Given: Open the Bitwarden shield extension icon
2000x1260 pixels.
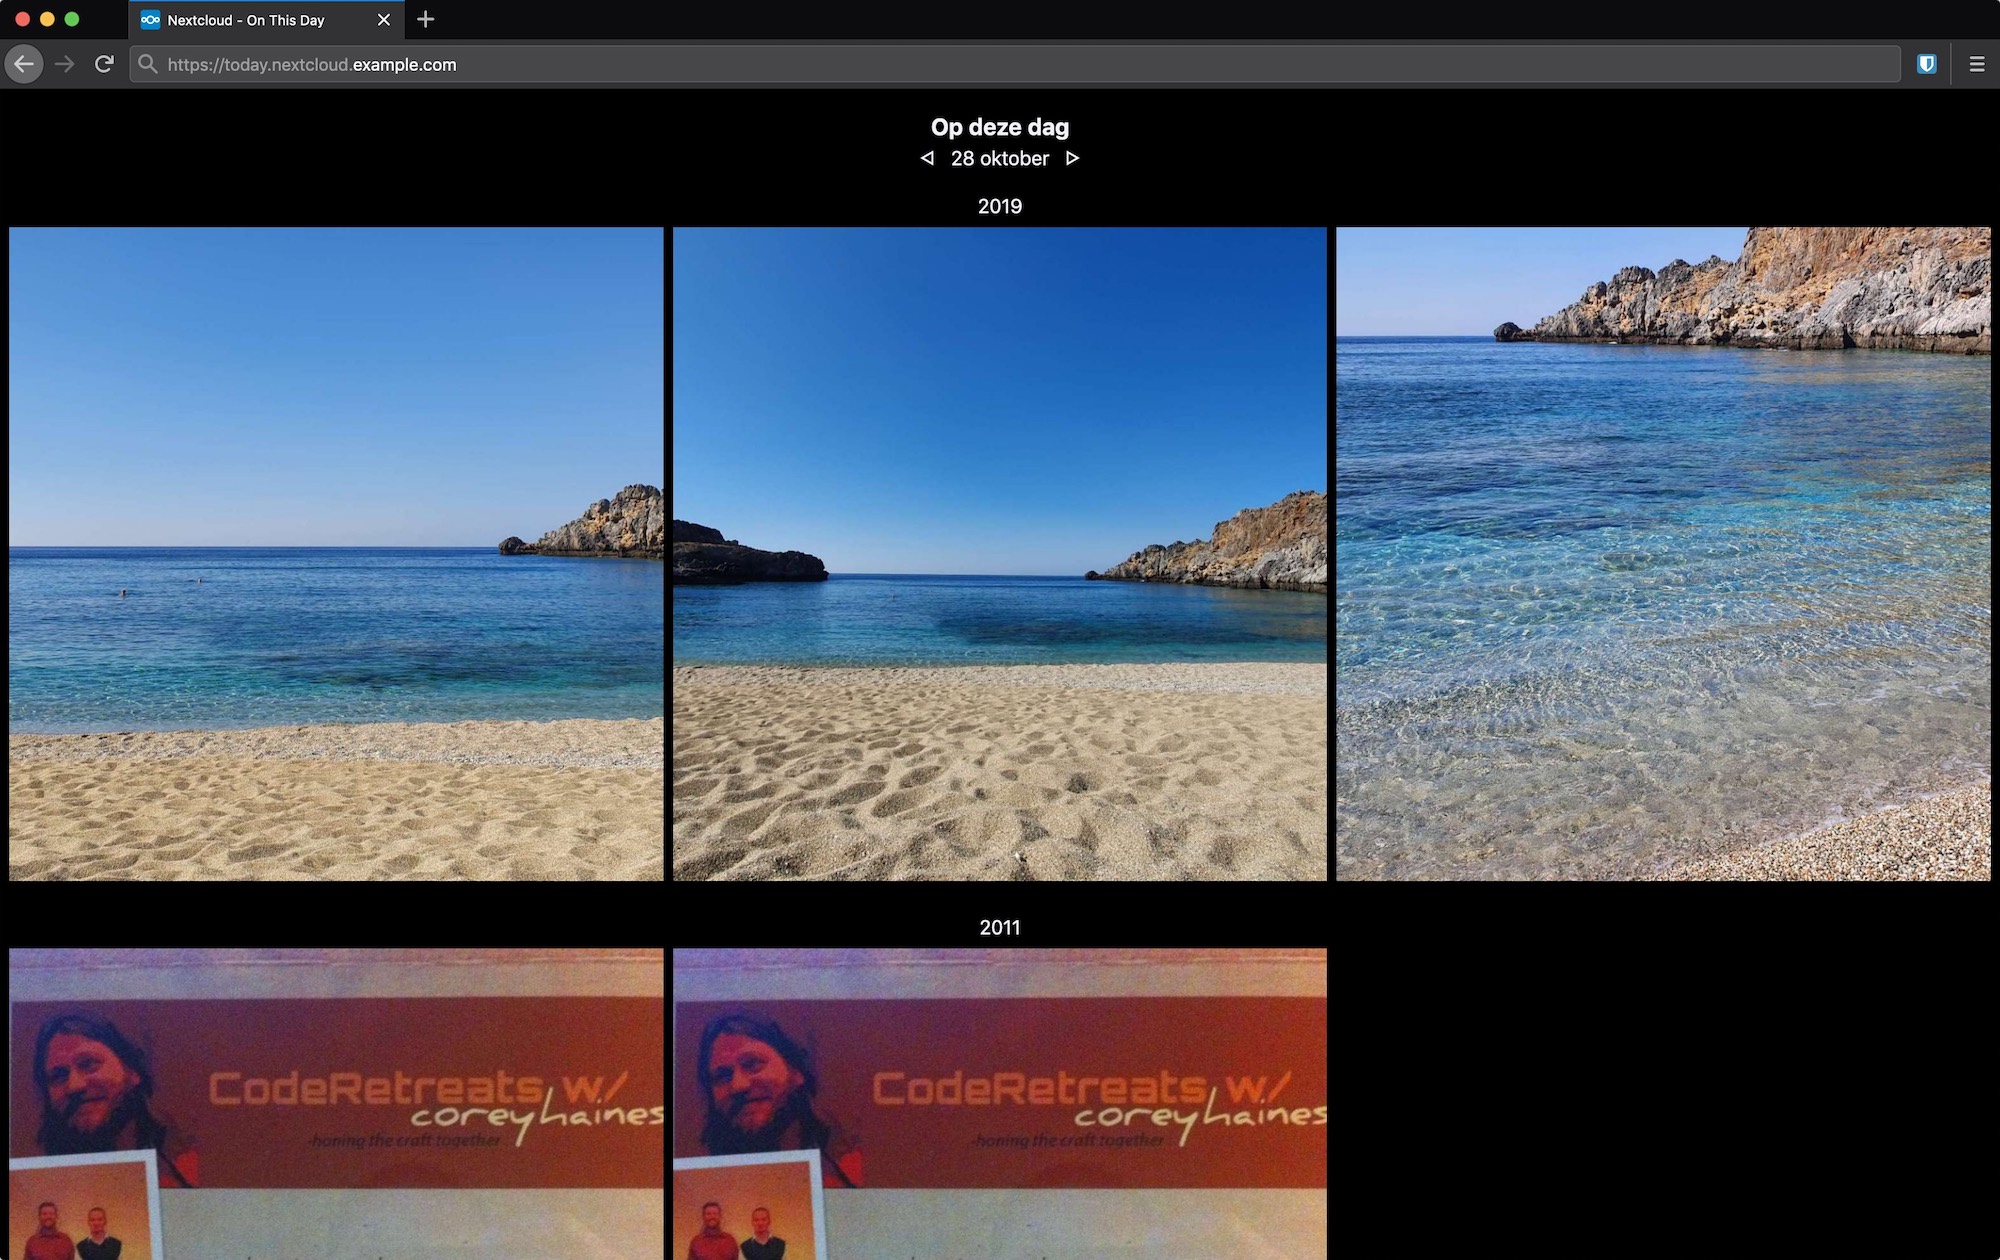Looking at the screenshot, I should (x=1926, y=64).
